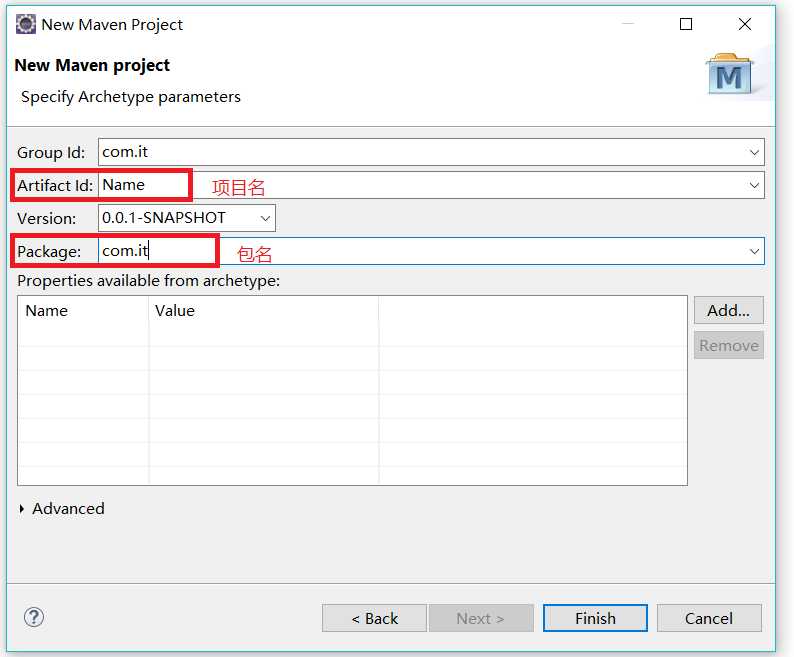The width and height of the screenshot is (794, 657).
Task: Click the 'Properties available from archetype:' label
Action: pos(148,281)
